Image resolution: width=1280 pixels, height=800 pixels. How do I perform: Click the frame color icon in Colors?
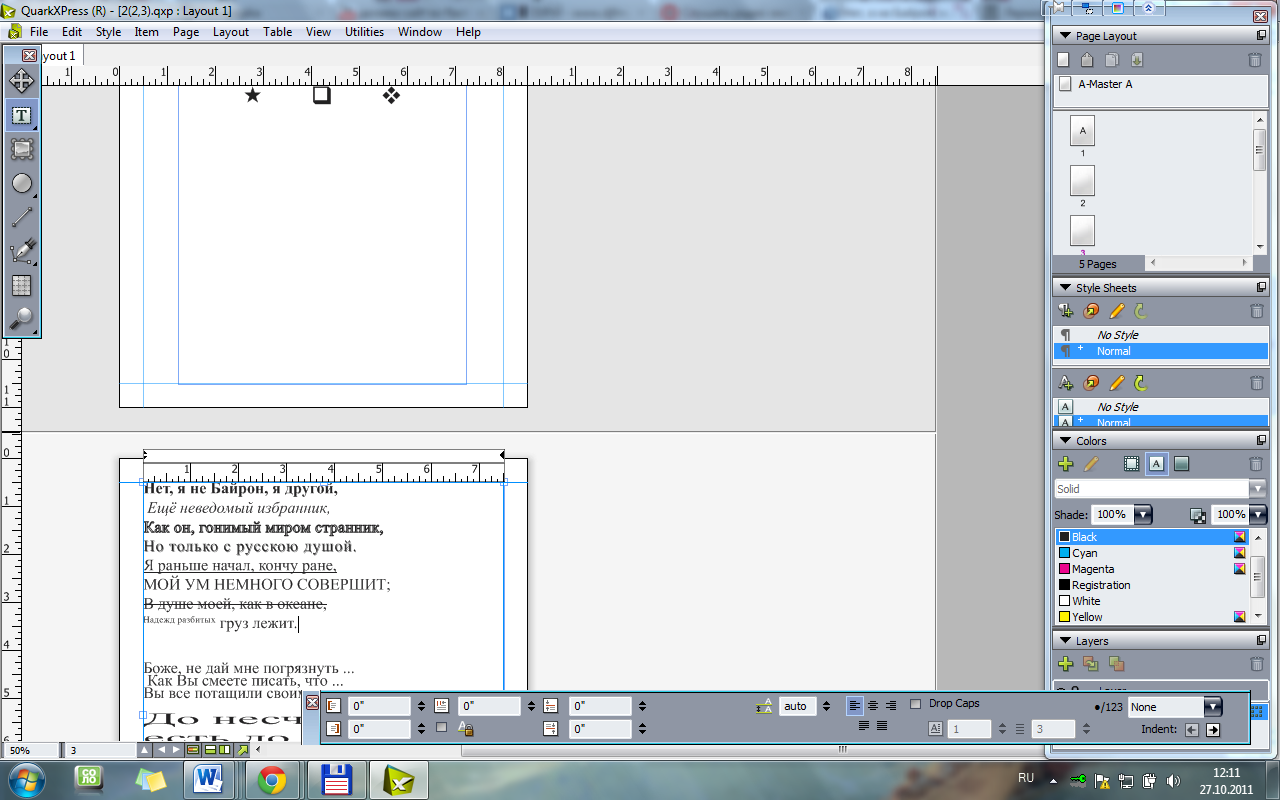pos(1132,464)
